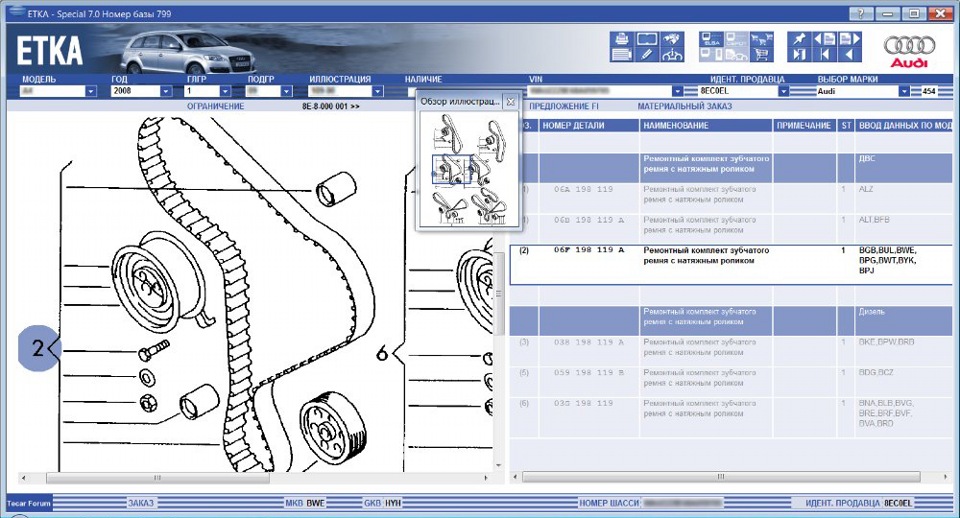Click the pushpin icon
The height and width of the screenshot is (518, 960).
point(799,40)
